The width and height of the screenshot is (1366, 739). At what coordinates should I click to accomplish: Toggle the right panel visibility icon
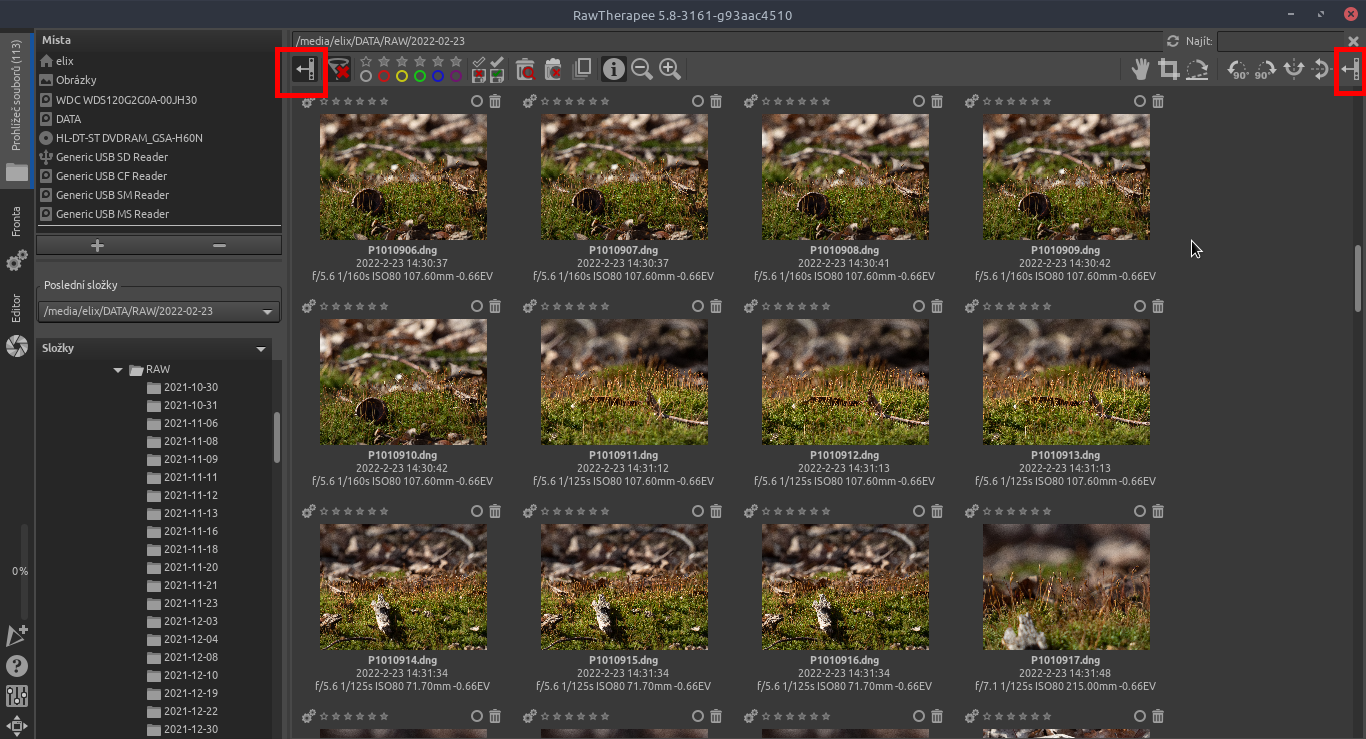(x=1351, y=69)
